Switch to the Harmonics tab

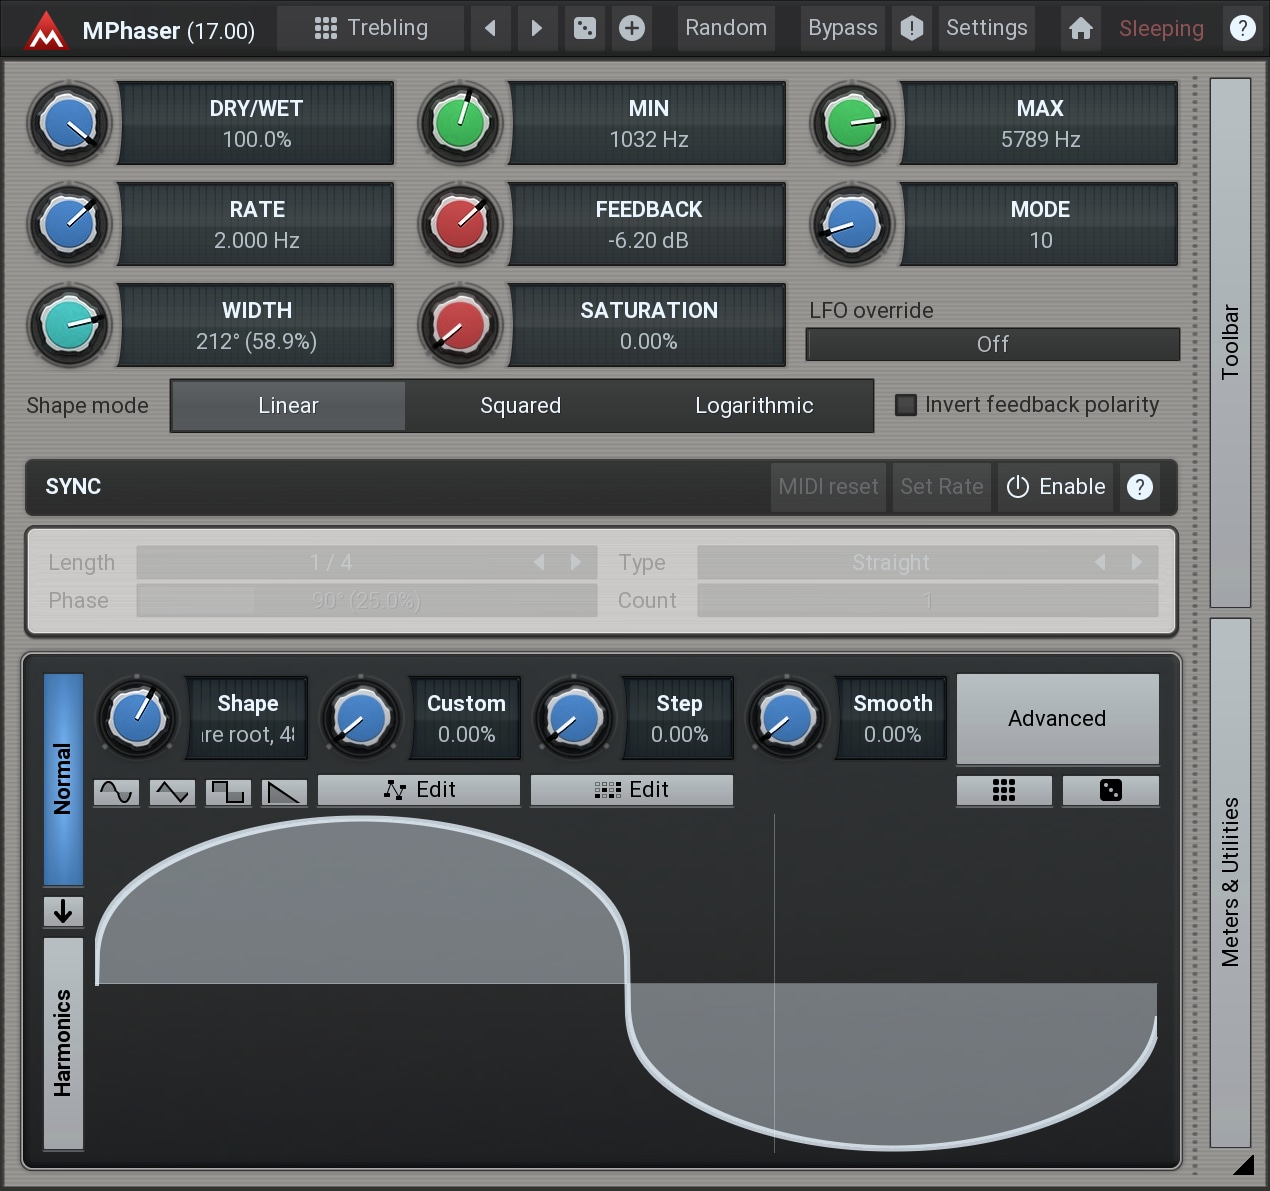point(63,1043)
